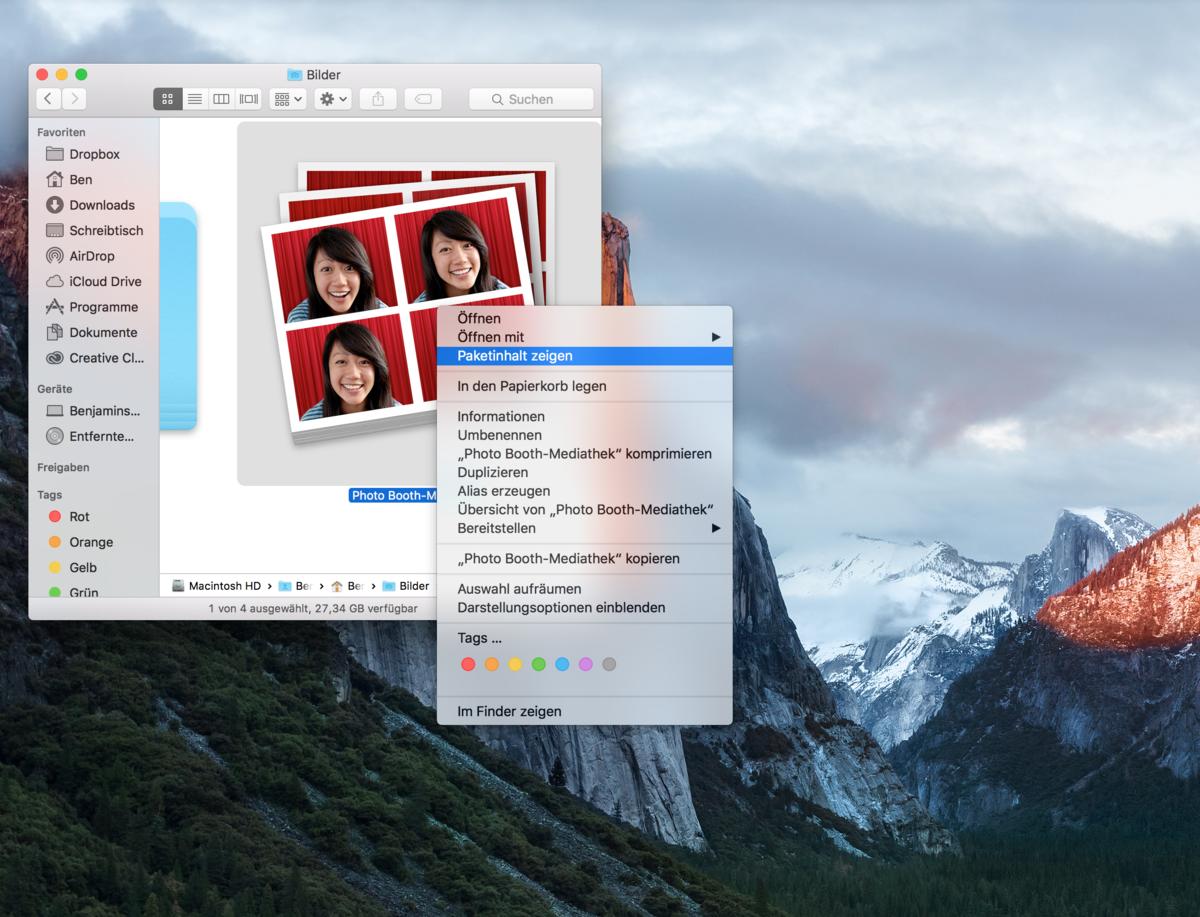Switch Finder to Cover Flow view

coord(249,99)
